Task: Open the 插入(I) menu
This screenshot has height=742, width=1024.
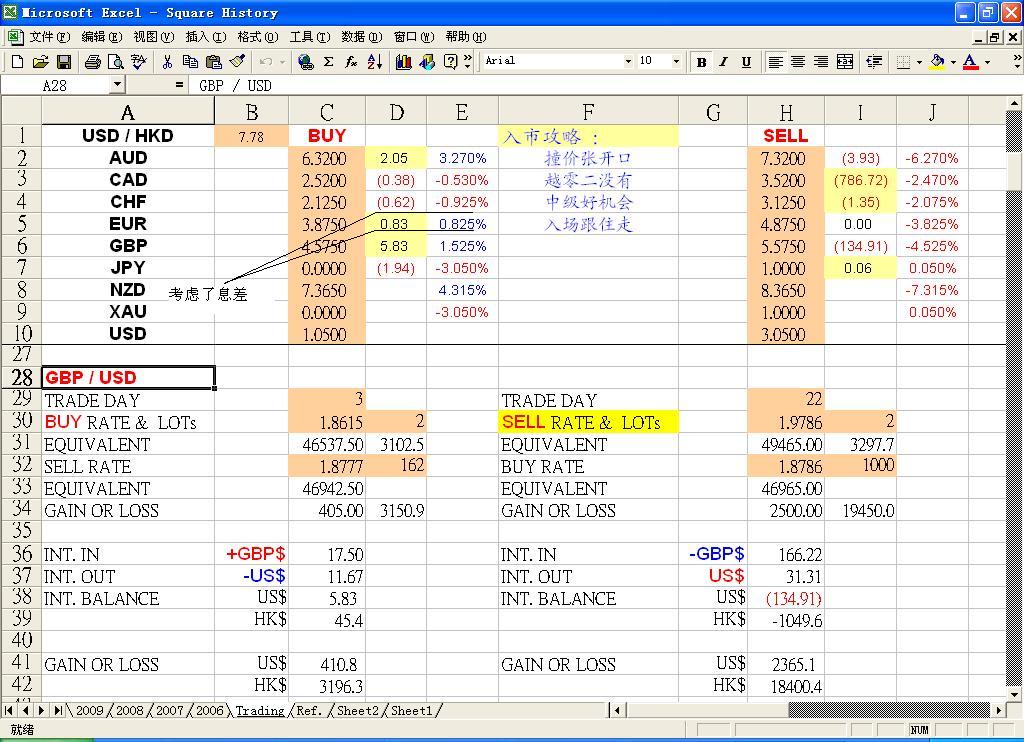Action: pyautogui.click(x=206, y=37)
